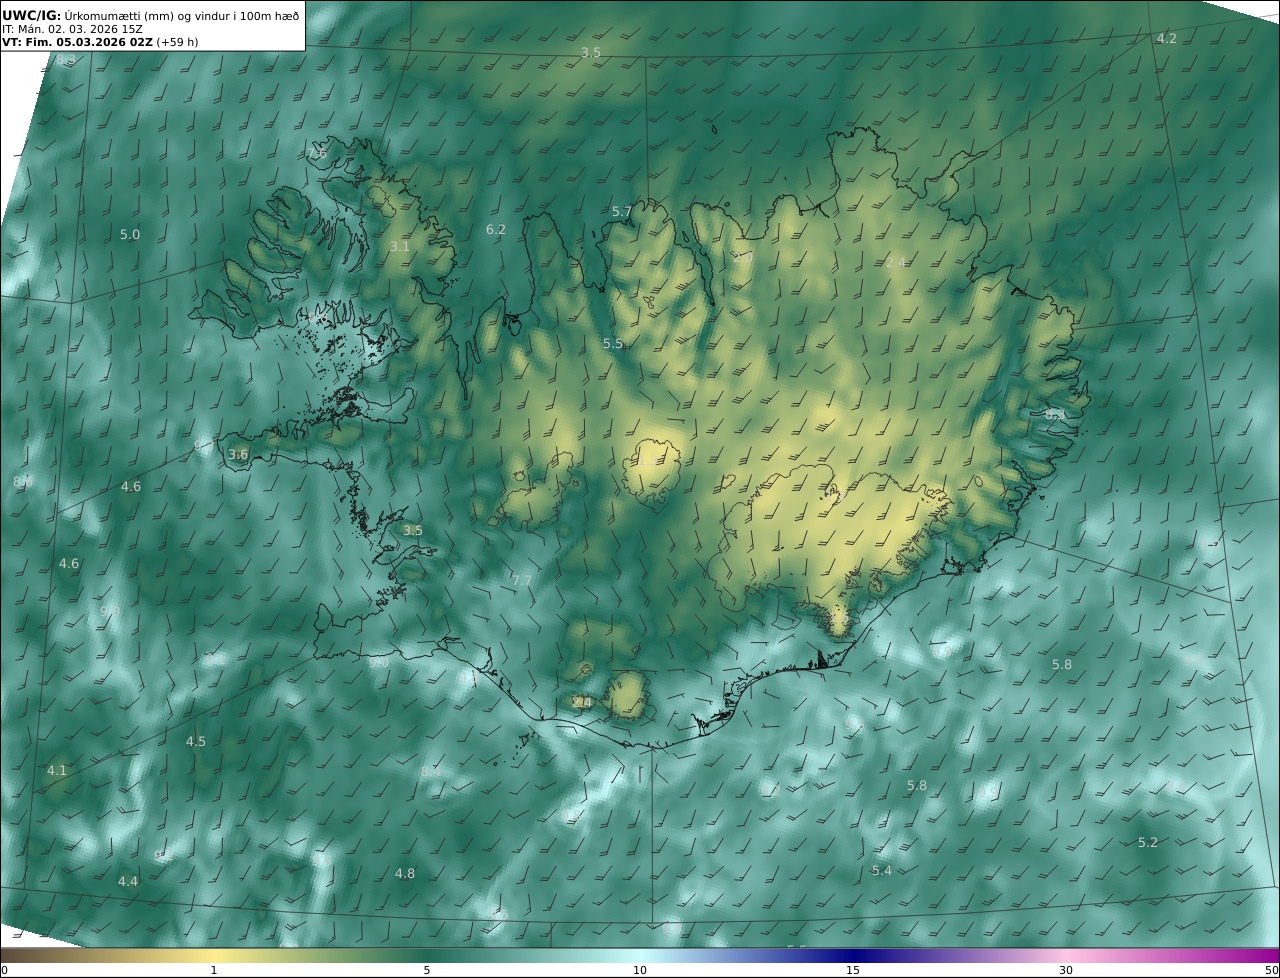Click the 10 tick label on the colour scale
Screen dimensions: 1280x978
pyautogui.click(x=640, y=970)
